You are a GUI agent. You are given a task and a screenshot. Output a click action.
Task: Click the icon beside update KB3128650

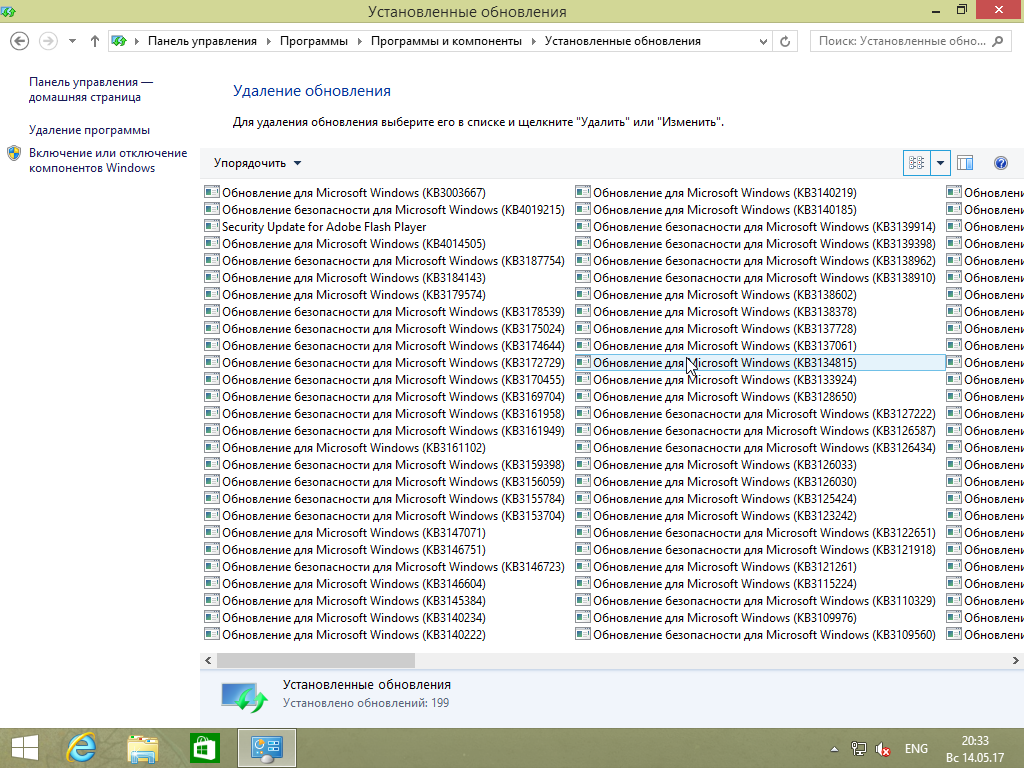[x=583, y=396]
